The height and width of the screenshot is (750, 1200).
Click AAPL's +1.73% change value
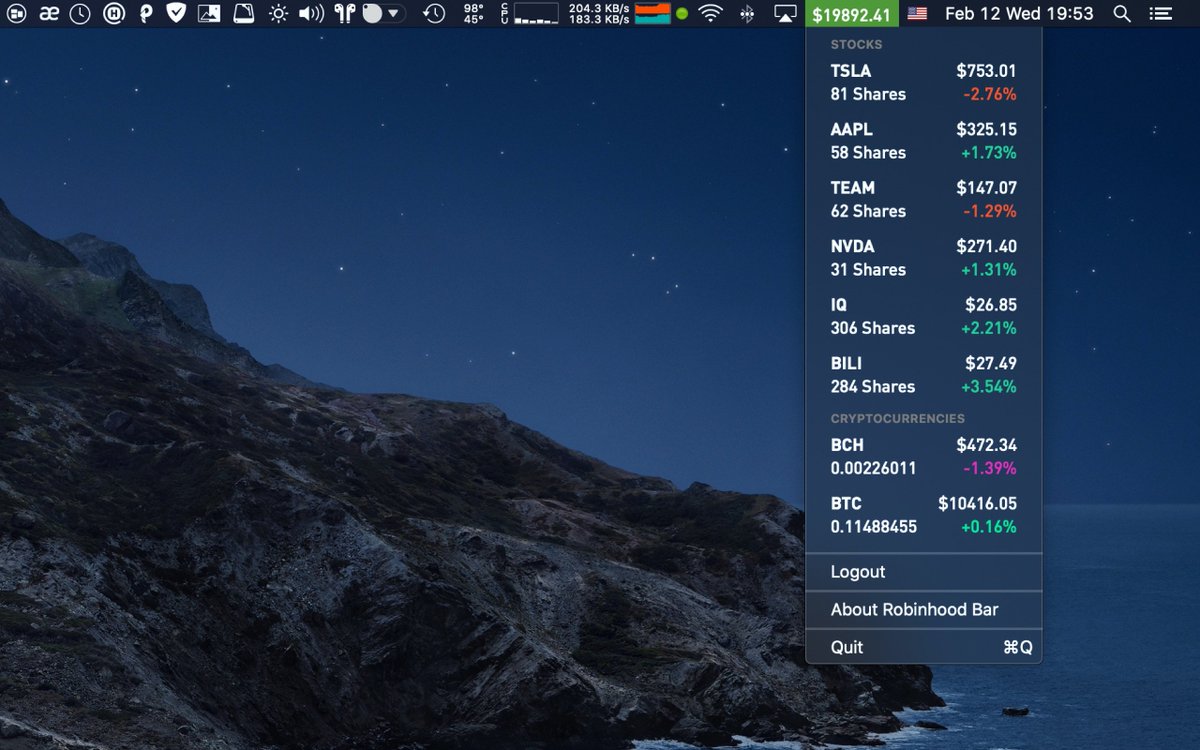tap(988, 153)
